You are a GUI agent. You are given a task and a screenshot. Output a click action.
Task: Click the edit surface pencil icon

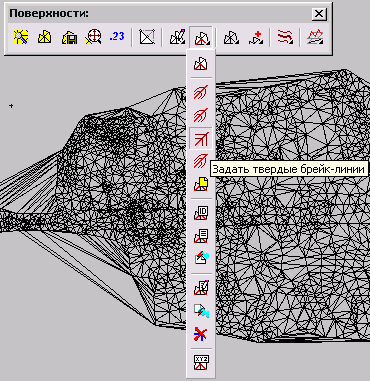click(177, 37)
